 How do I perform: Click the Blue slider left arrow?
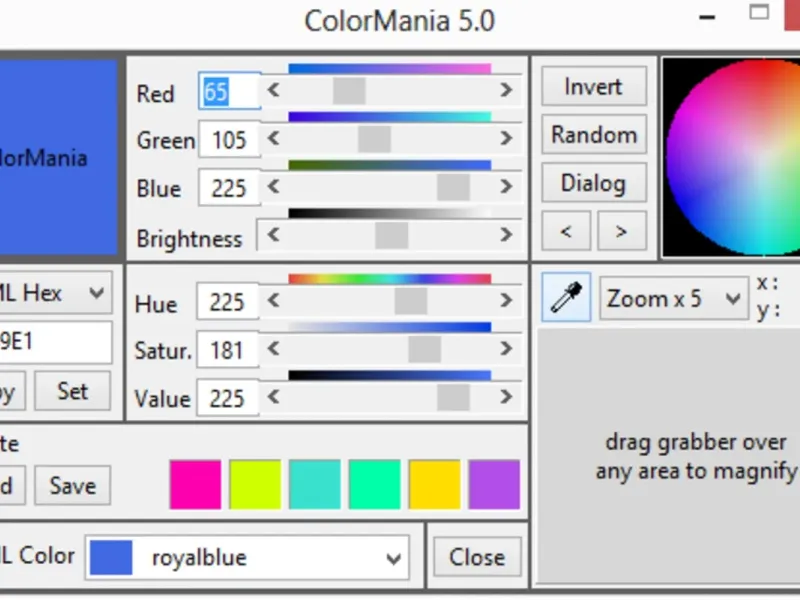pyautogui.click(x=273, y=187)
